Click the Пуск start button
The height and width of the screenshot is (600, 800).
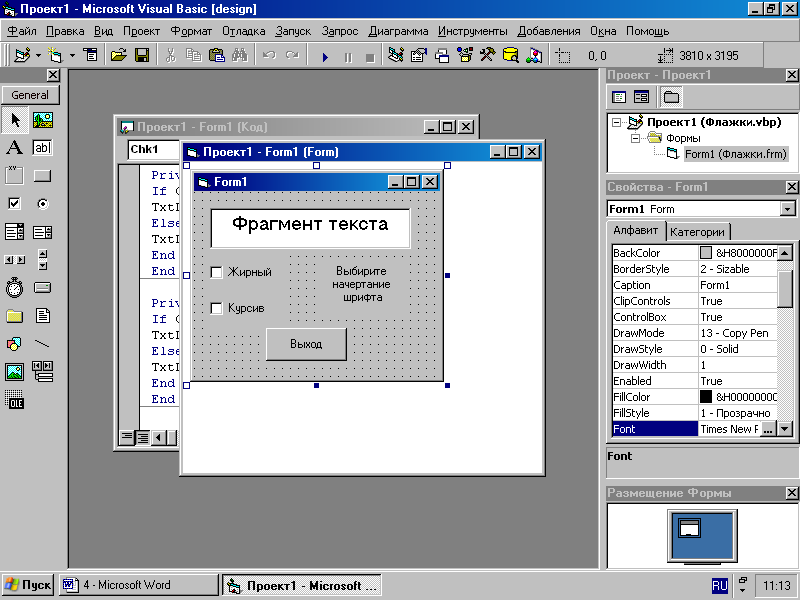(28, 585)
